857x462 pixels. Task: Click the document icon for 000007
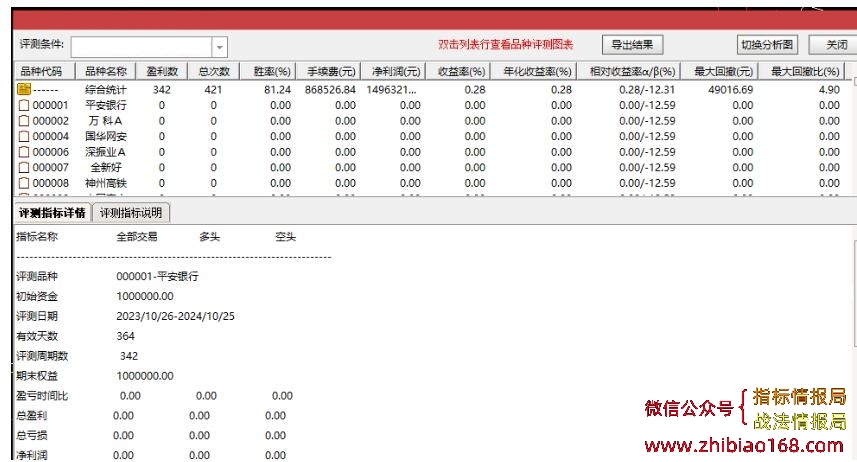click(x=24, y=167)
